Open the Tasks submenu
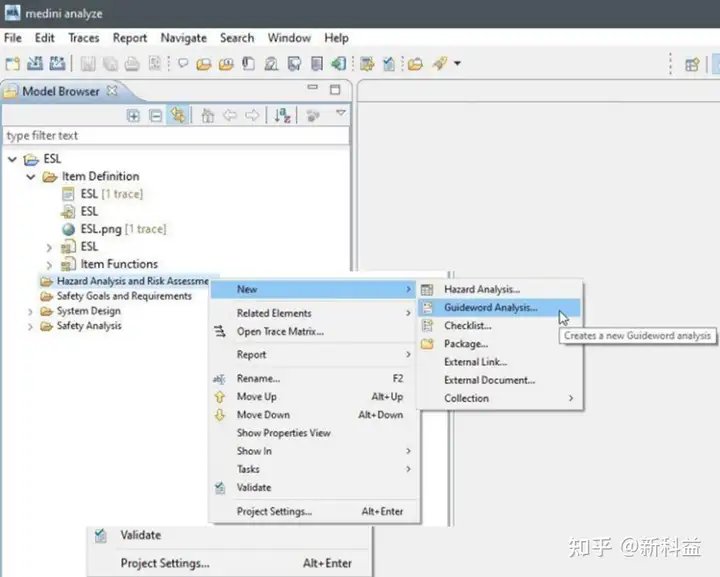This screenshot has height=577, width=720. [314, 469]
